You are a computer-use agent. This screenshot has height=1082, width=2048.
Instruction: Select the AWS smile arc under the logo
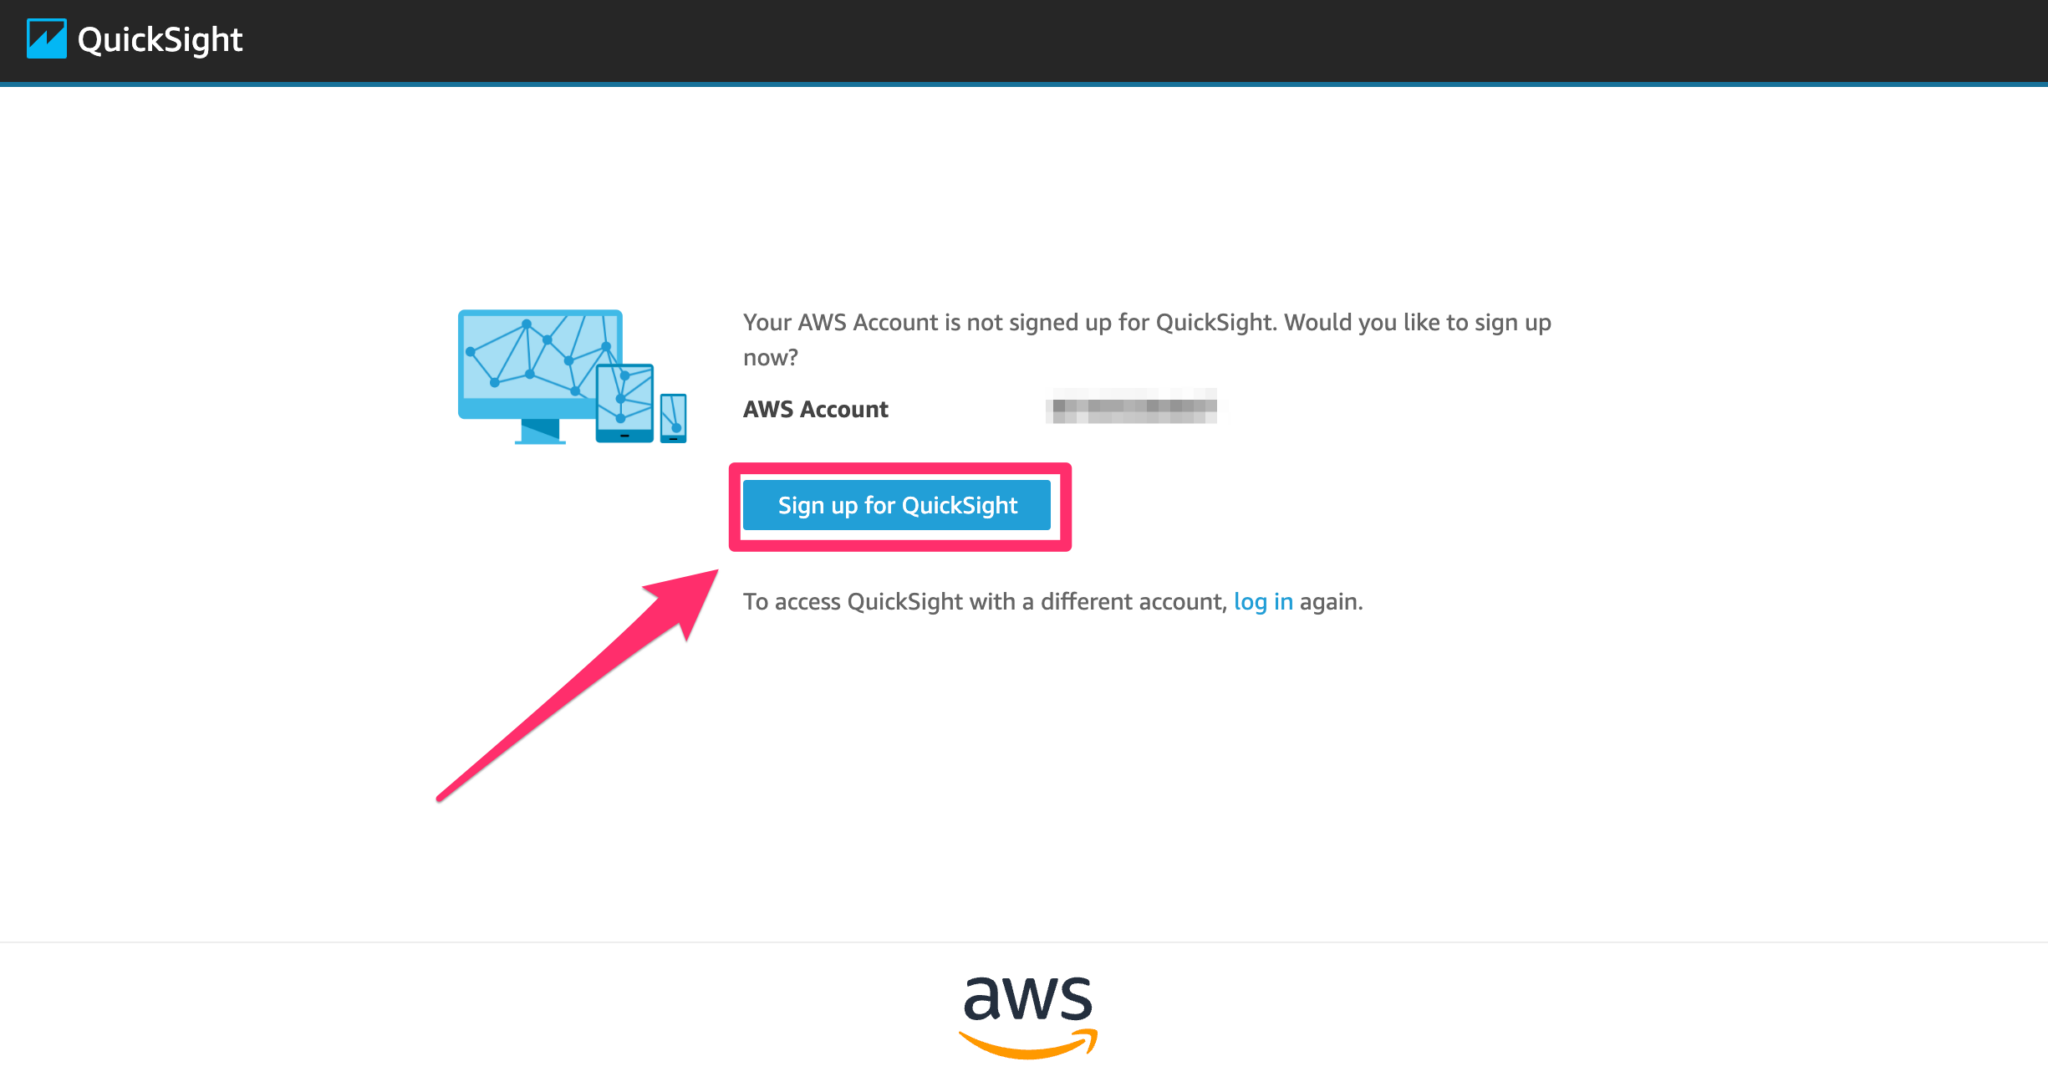click(1027, 1048)
